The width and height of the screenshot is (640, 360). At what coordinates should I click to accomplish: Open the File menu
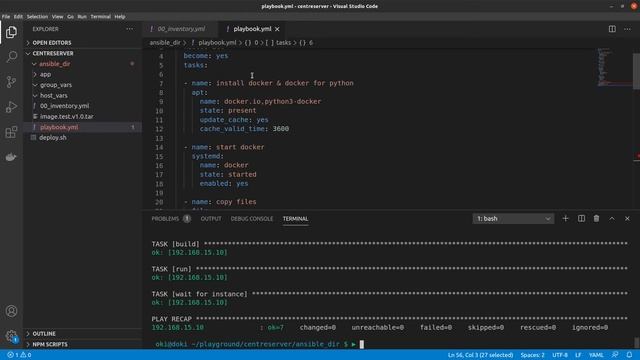click(x=6, y=17)
